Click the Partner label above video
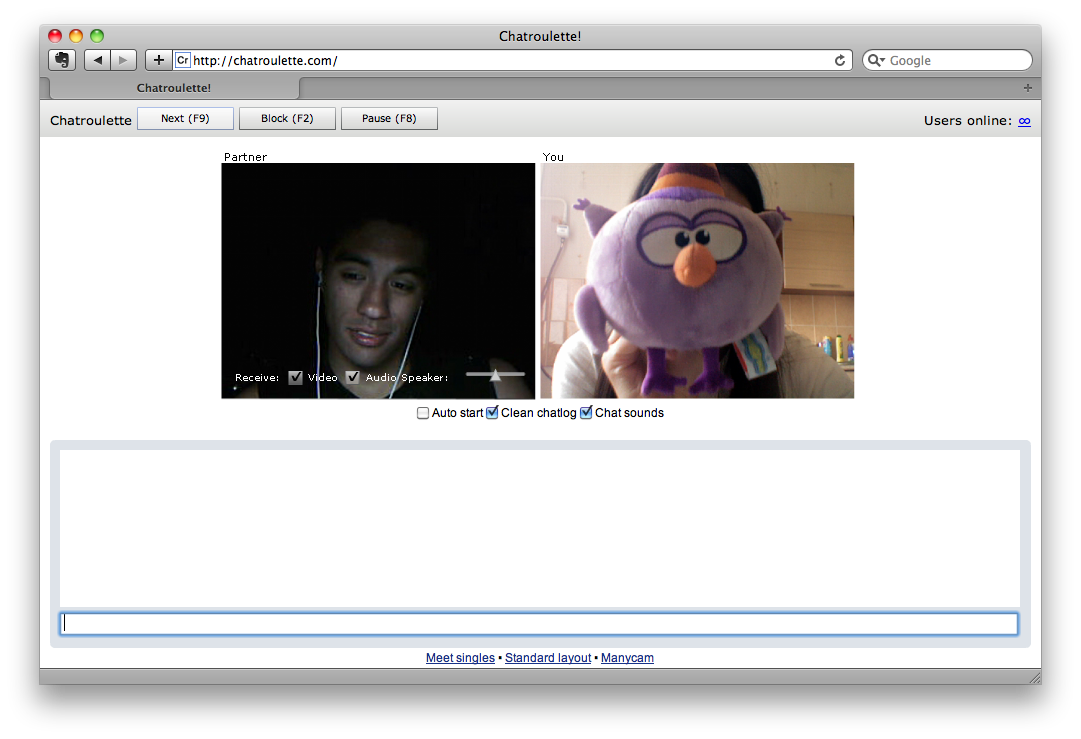1081x739 pixels. [245, 156]
